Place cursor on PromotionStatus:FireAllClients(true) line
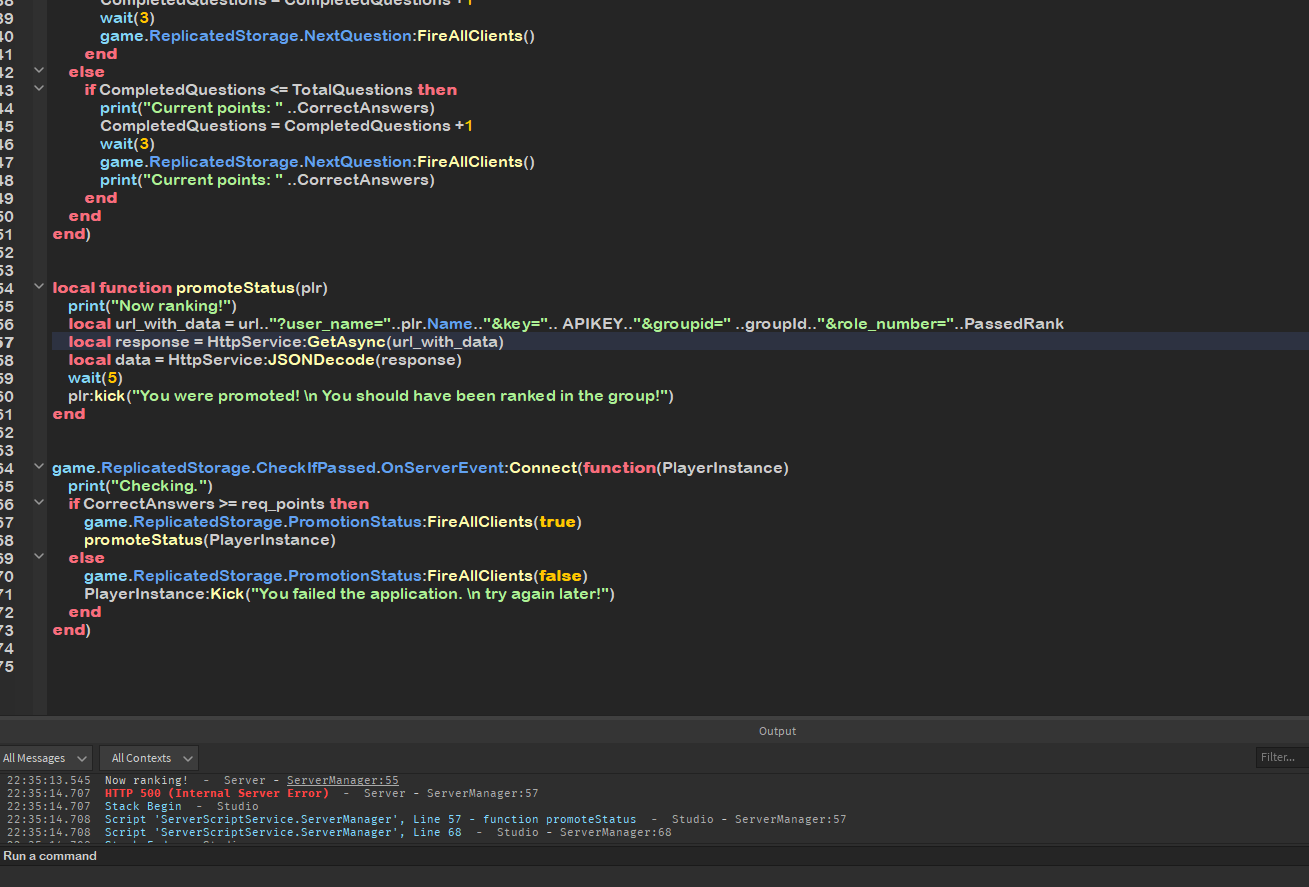The width and height of the screenshot is (1309, 887). point(333,521)
